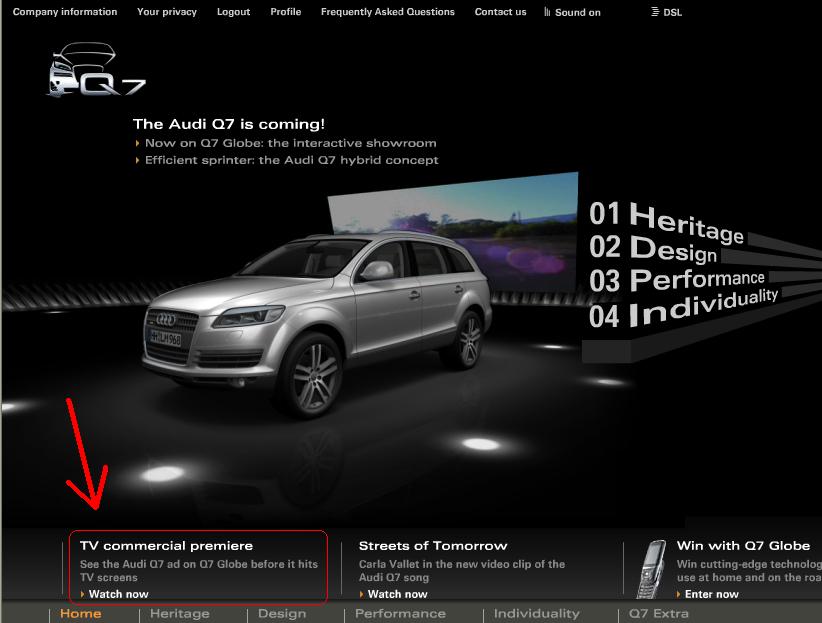Switch to the Individuality bottom tab

tap(537, 614)
